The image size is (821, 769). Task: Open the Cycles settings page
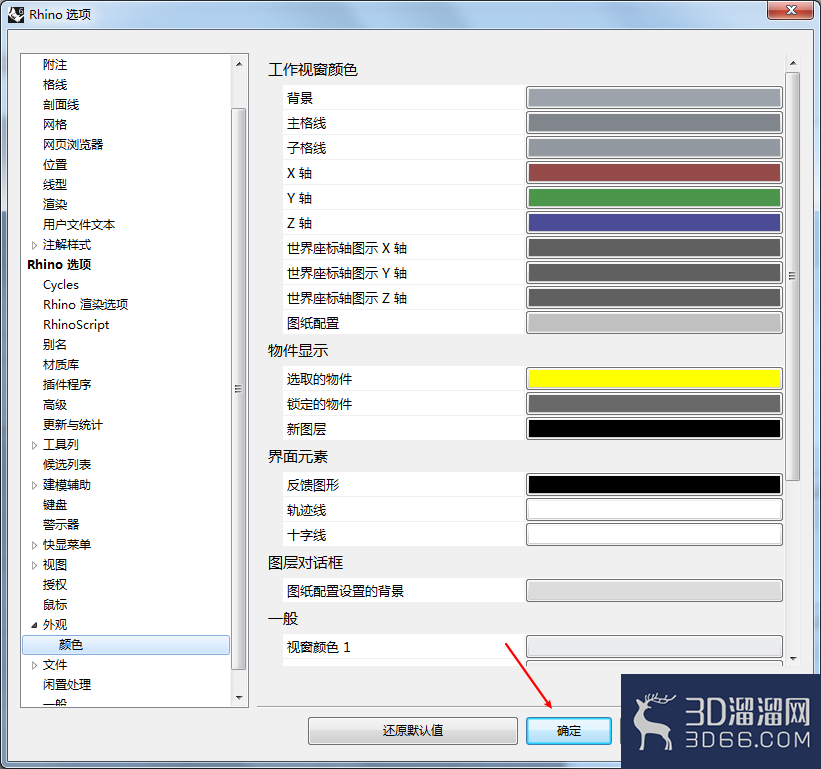pos(61,285)
